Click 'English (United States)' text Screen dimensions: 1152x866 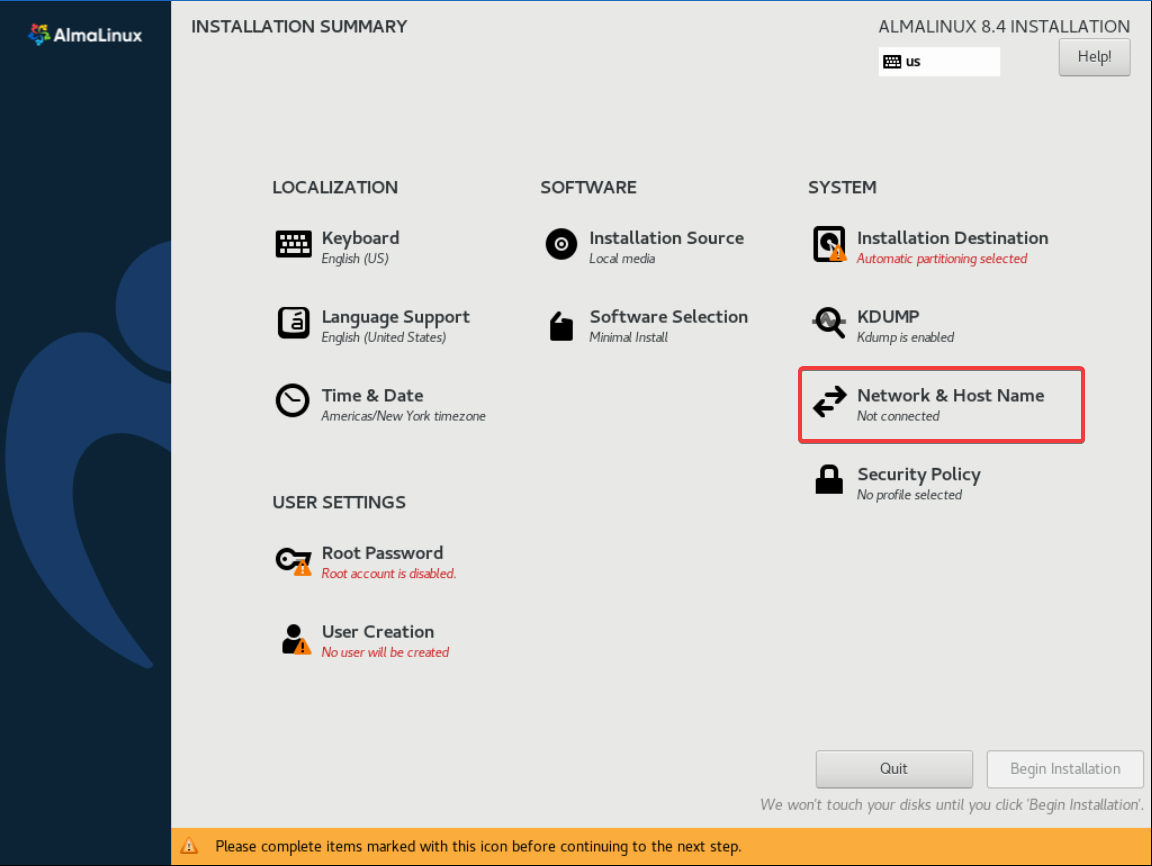coord(384,337)
